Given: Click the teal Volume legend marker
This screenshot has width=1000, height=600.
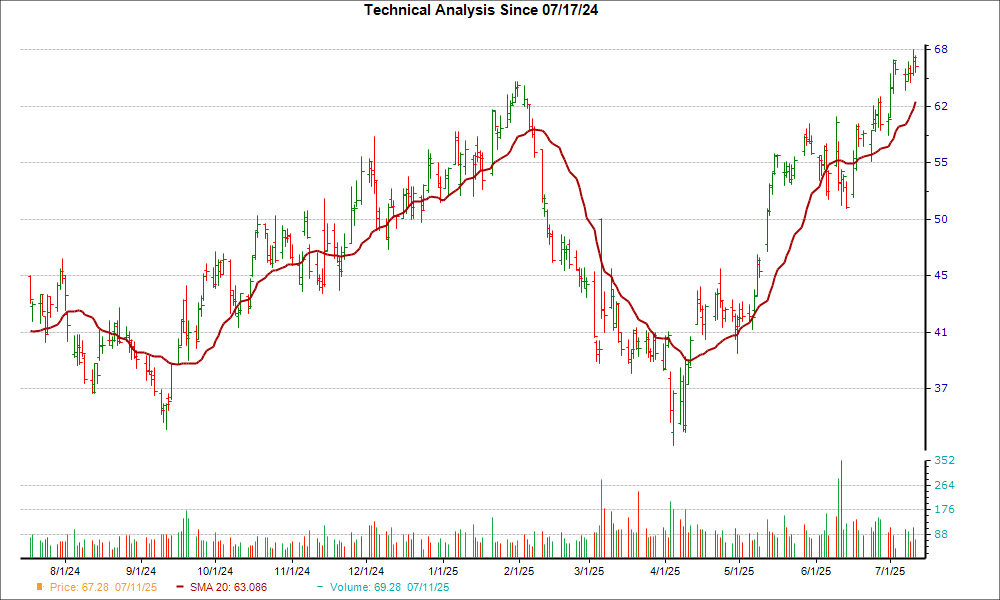Looking at the screenshot, I should point(320,587).
